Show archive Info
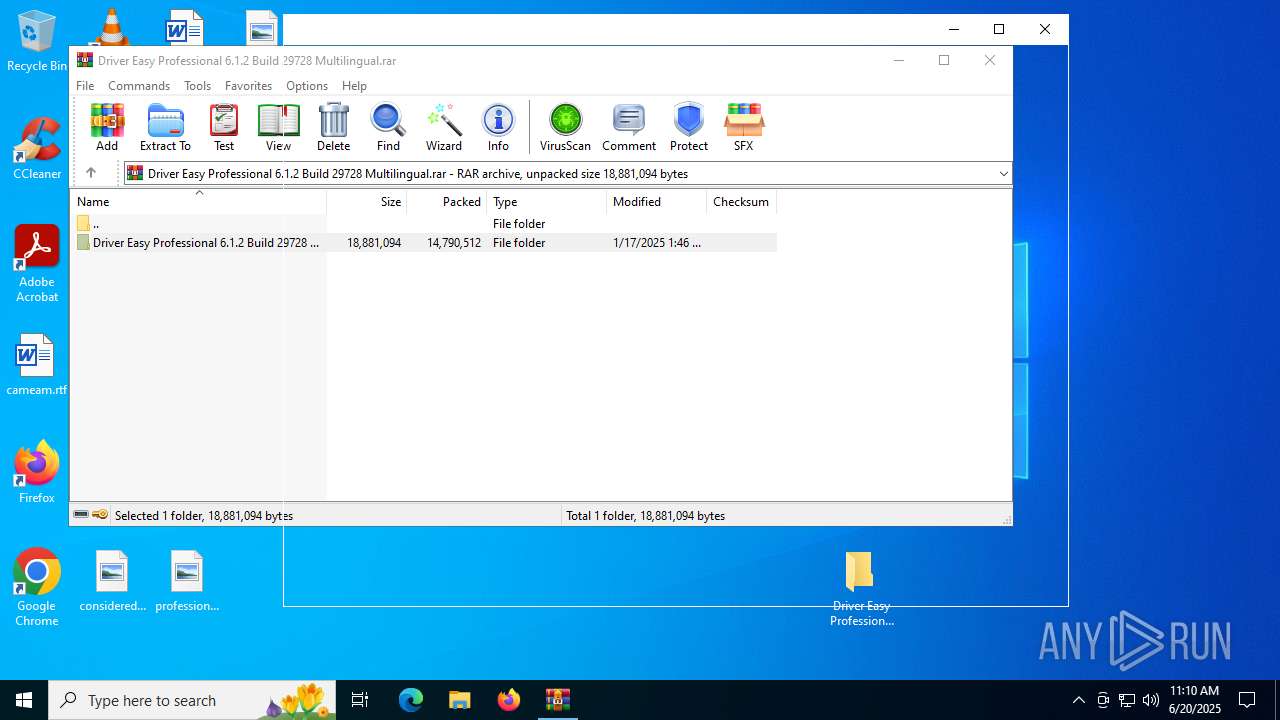The height and width of the screenshot is (720, 1280). (498, 127)
